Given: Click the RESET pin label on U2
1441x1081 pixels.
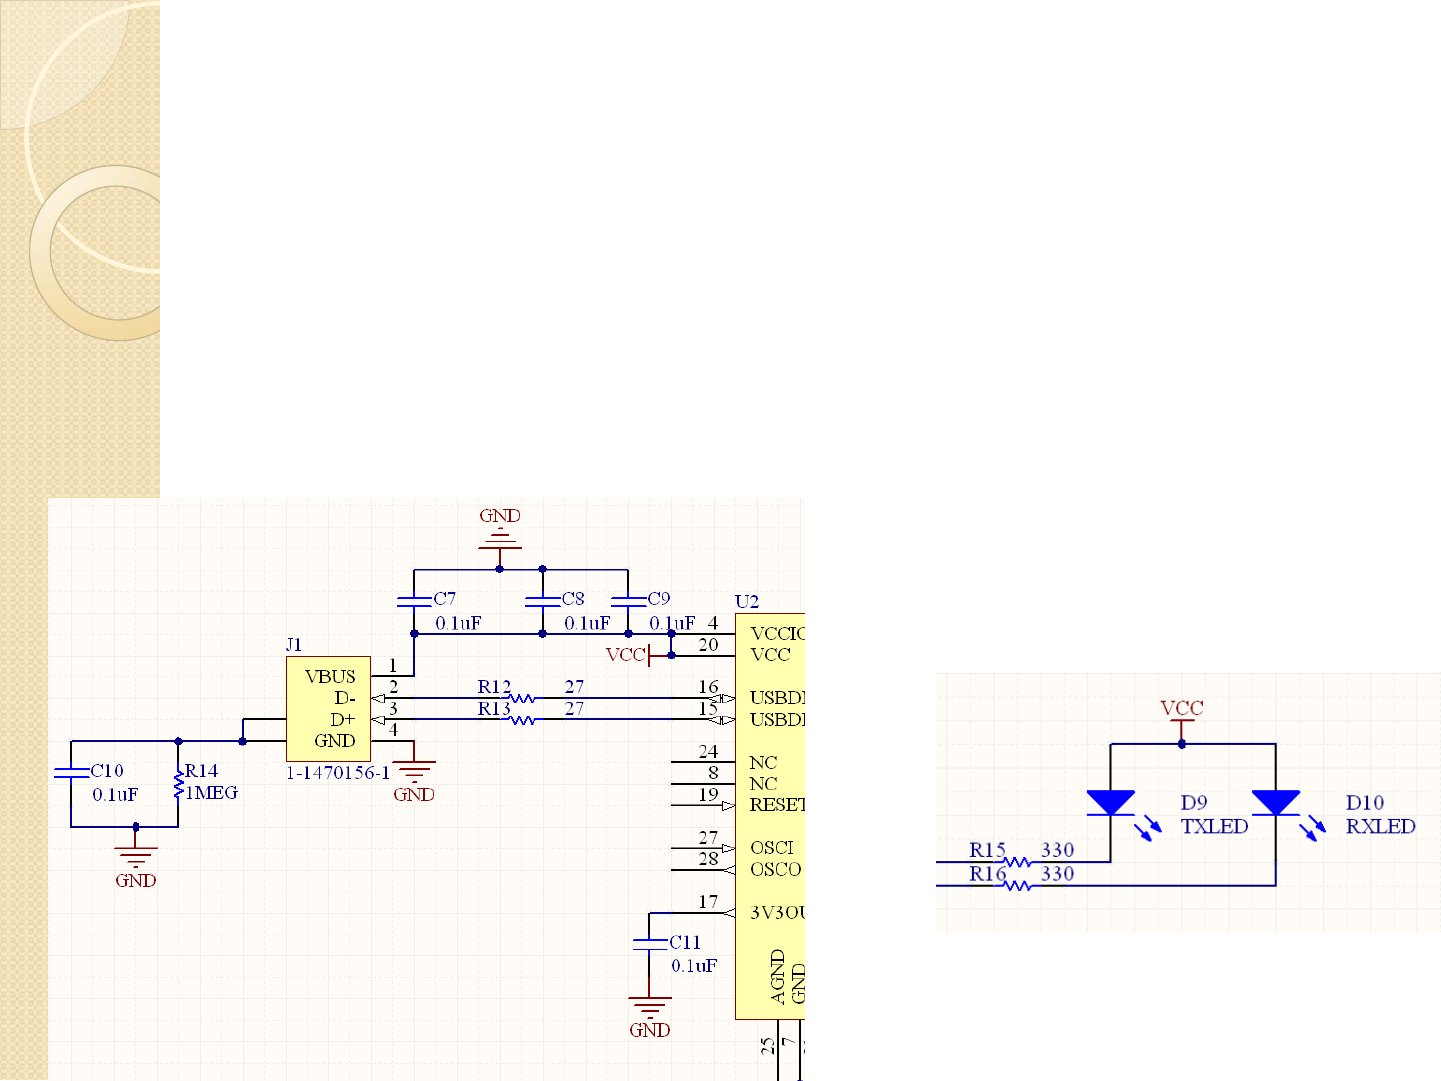Looking at the screenshot, I should click(777, 805).
